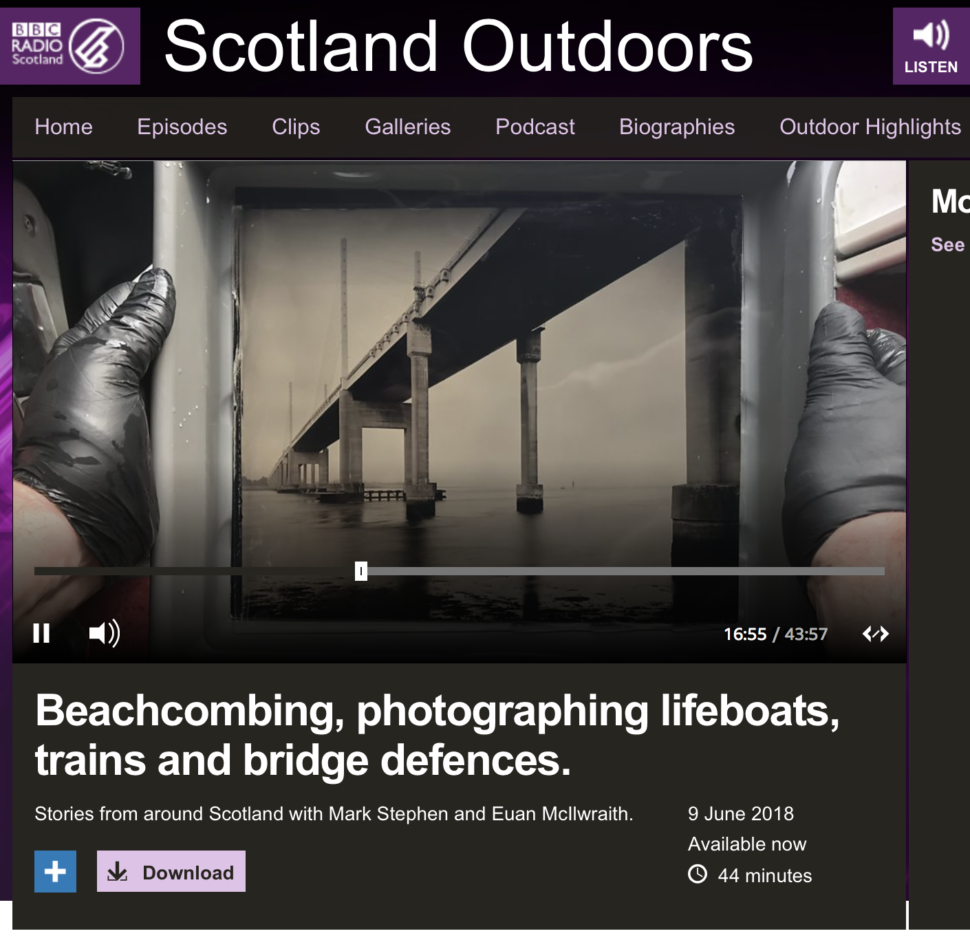Screen dimensions: 970x940
Task: Click the Listen speaker icon
Action: coord(930,36)
